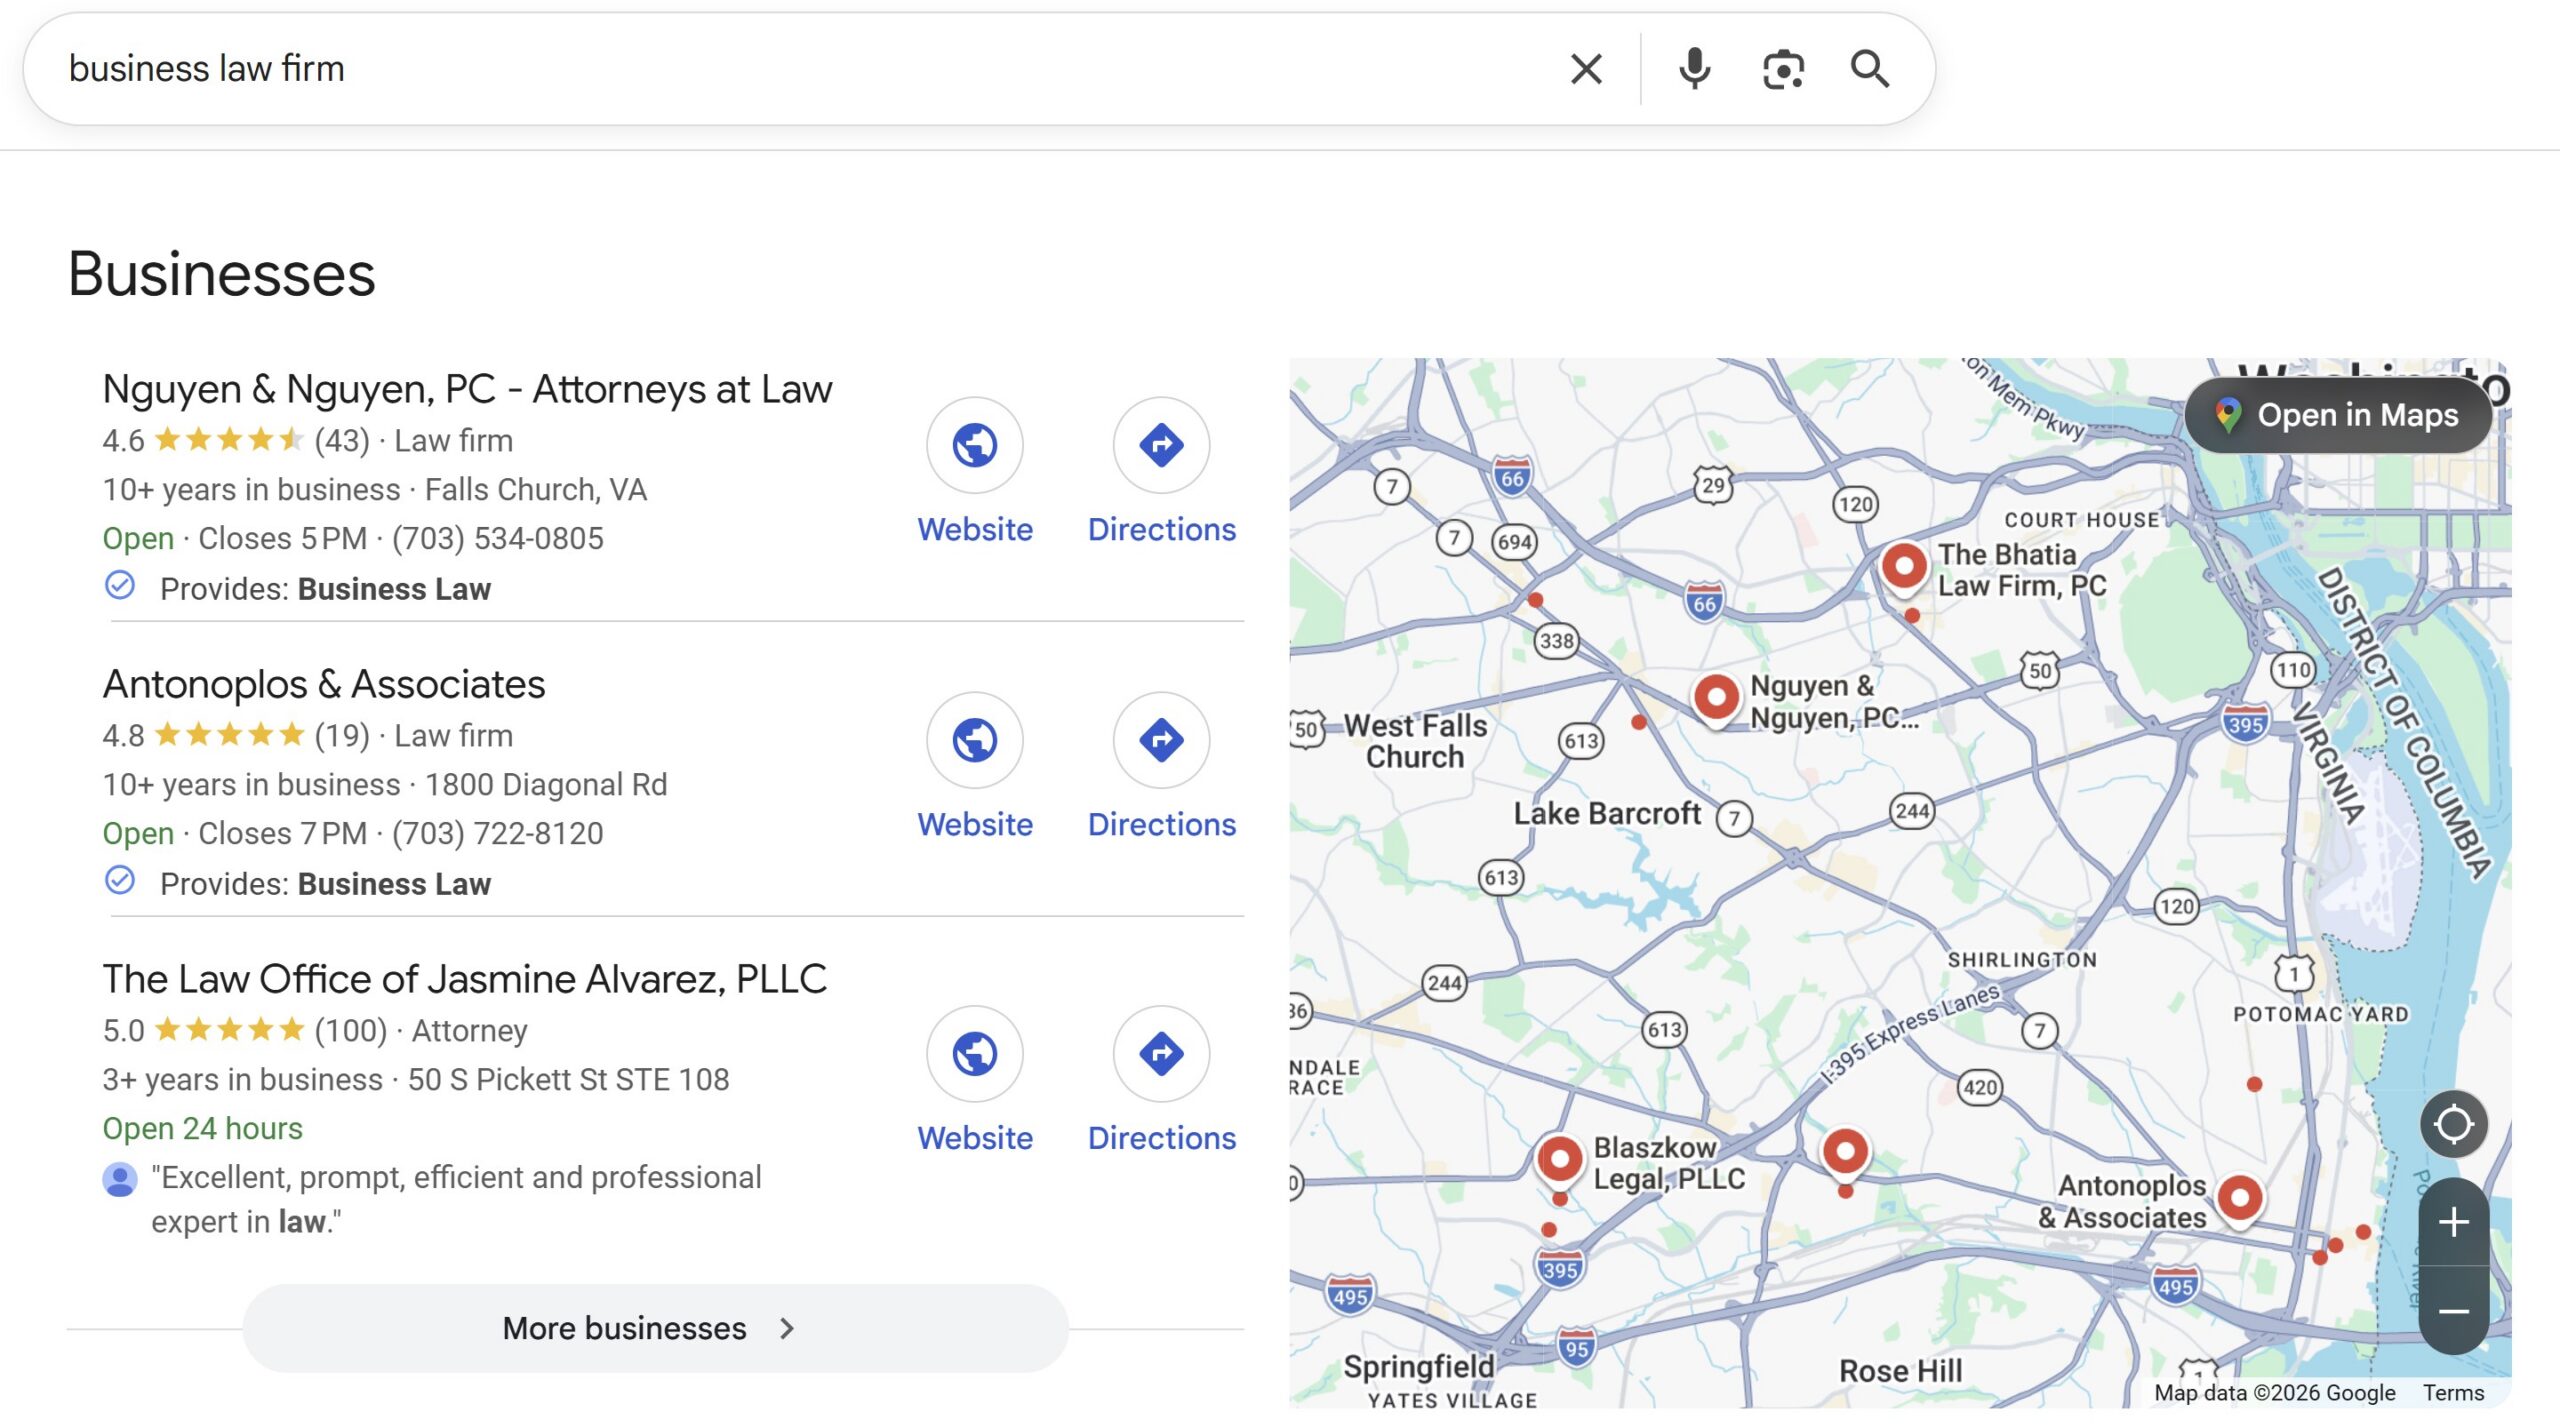Get directions to Nguyen & Nguyen, PC

point(1161,446)
